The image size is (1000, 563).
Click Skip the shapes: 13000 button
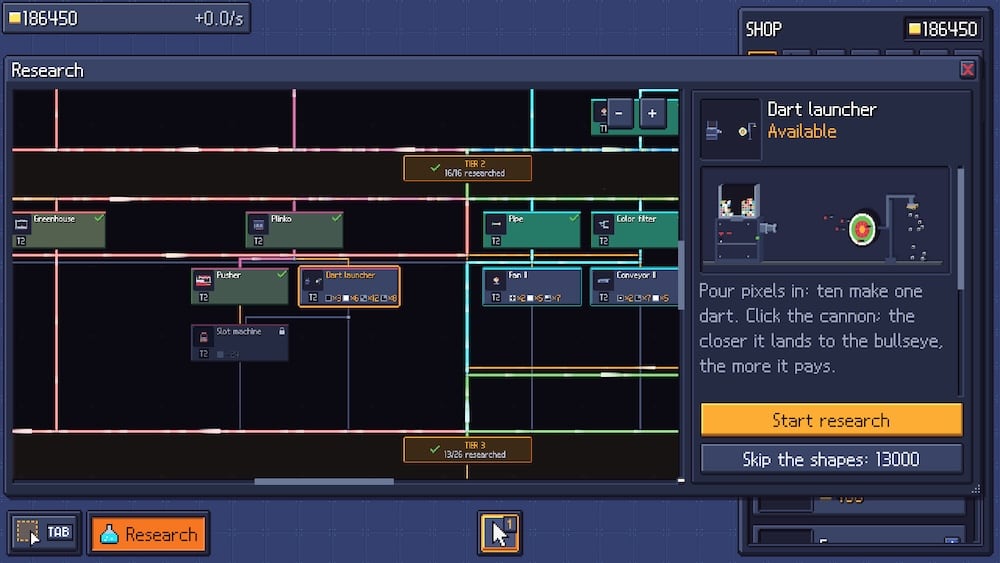(x=831, y=459)
